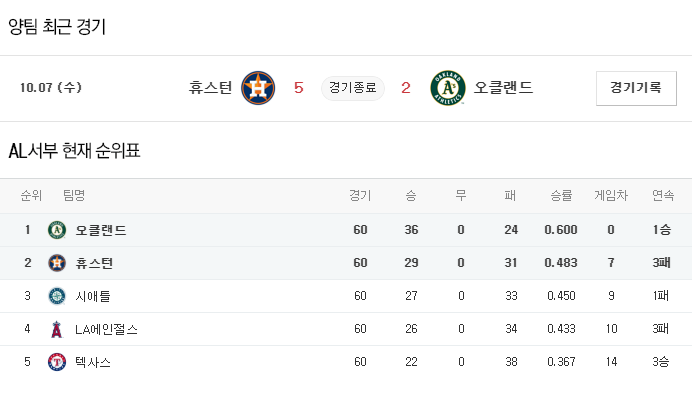Click the 10.07 (수) game date
Viewport: 692px width, 394px height.
(51, 87)
